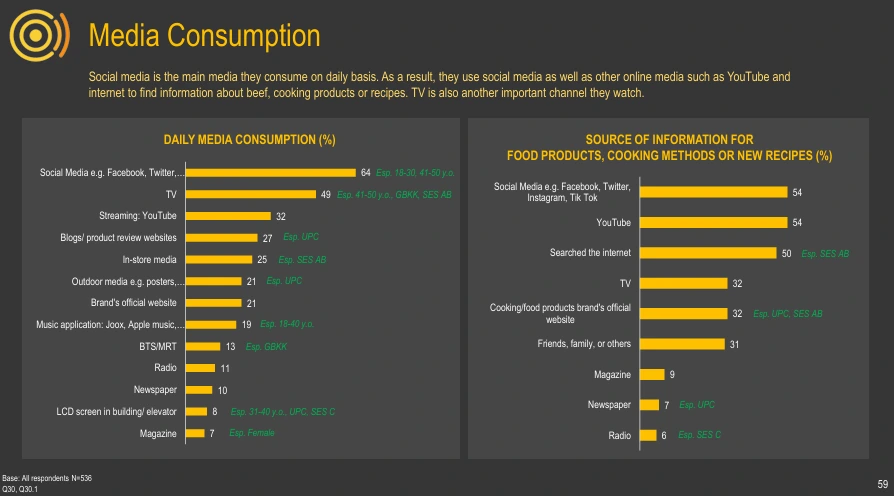
Task: Click the In-store media bar valued 25
Action: pyautogui.click(x=218, y=260)
